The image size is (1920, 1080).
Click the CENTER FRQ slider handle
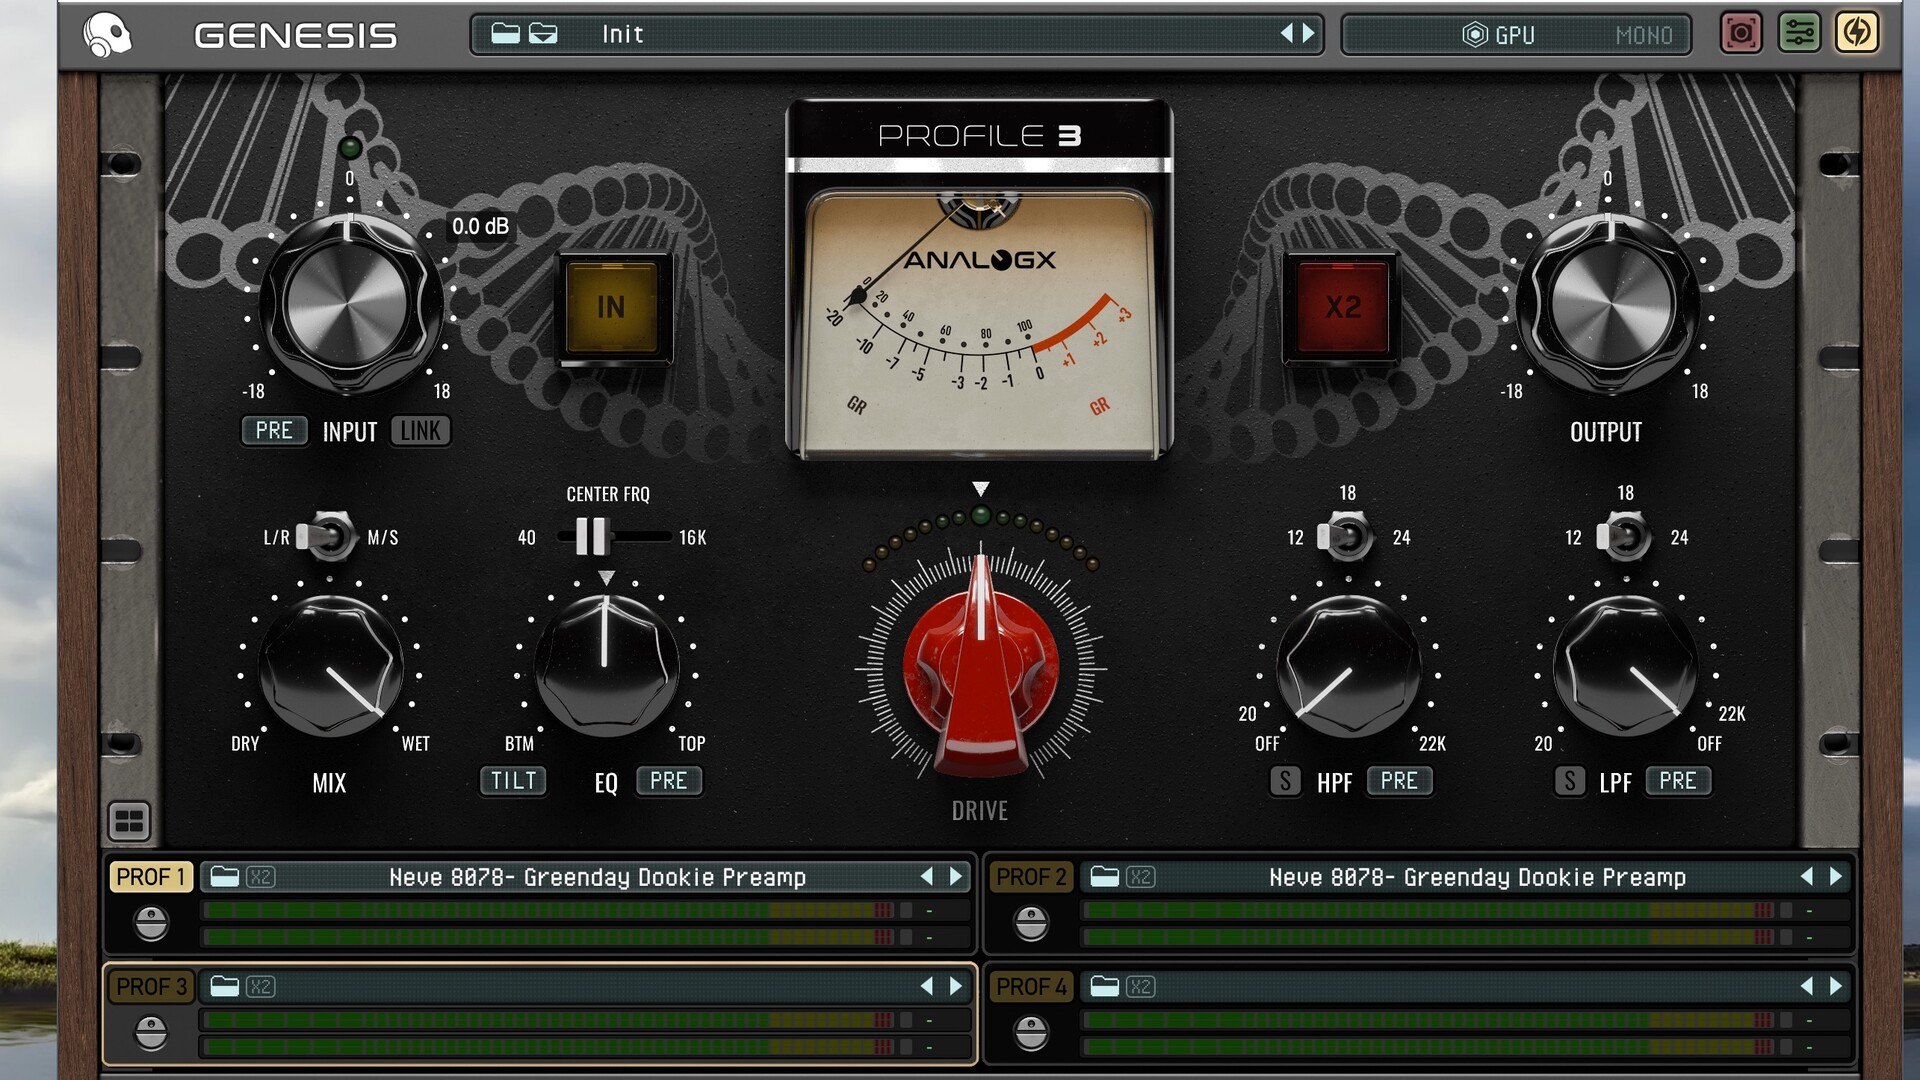pyautogui.click(x=590, y=537)
